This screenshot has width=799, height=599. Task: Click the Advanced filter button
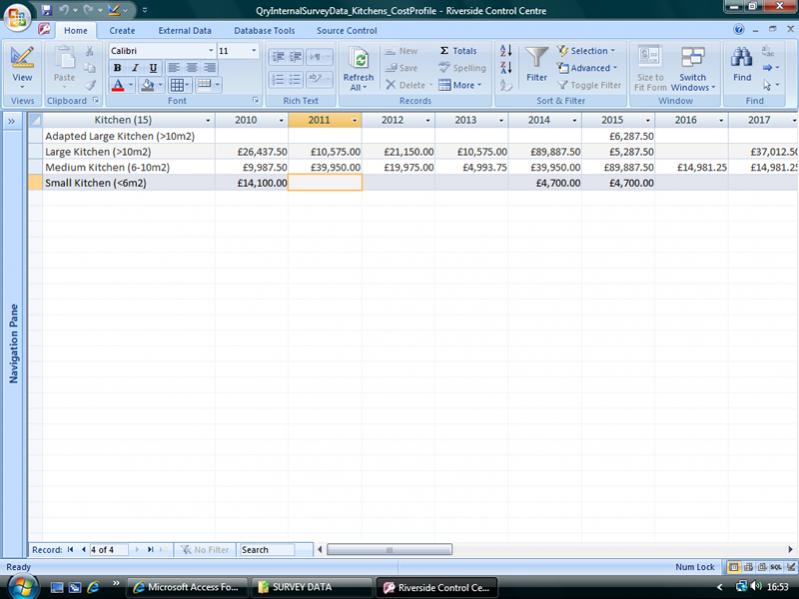coord(588,68)
